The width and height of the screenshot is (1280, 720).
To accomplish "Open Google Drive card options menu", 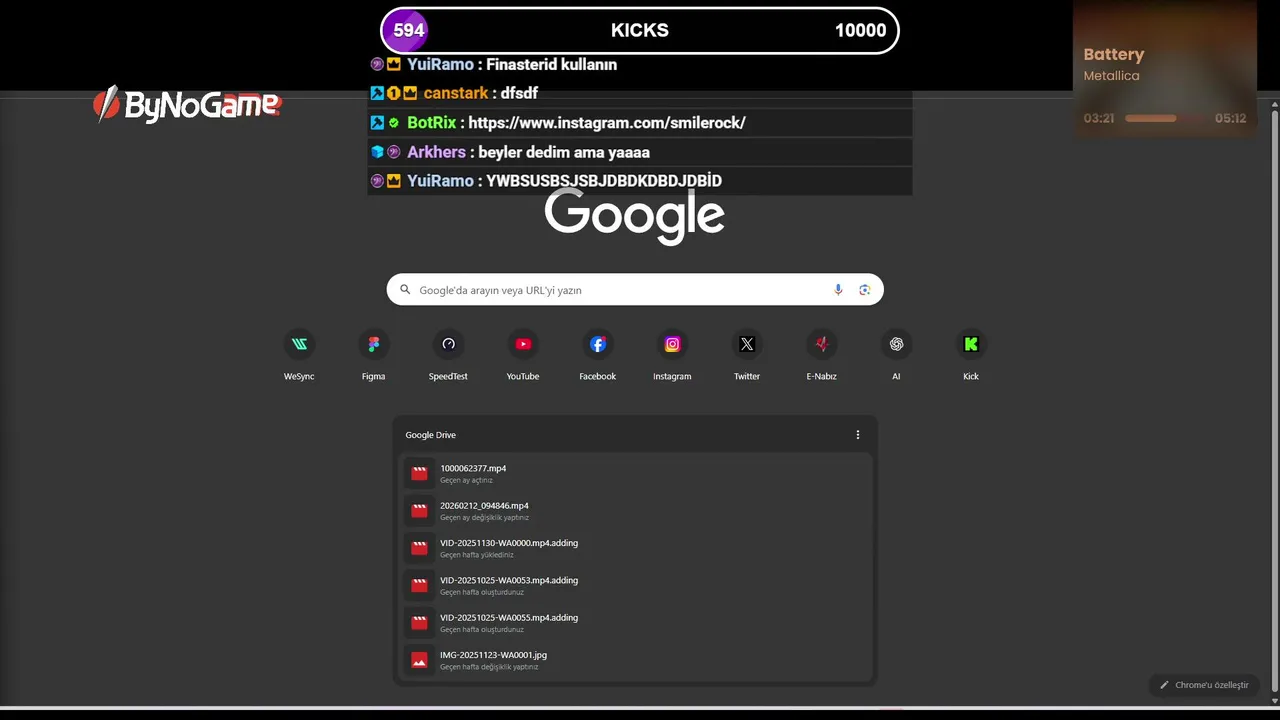I will pos(857,435).
